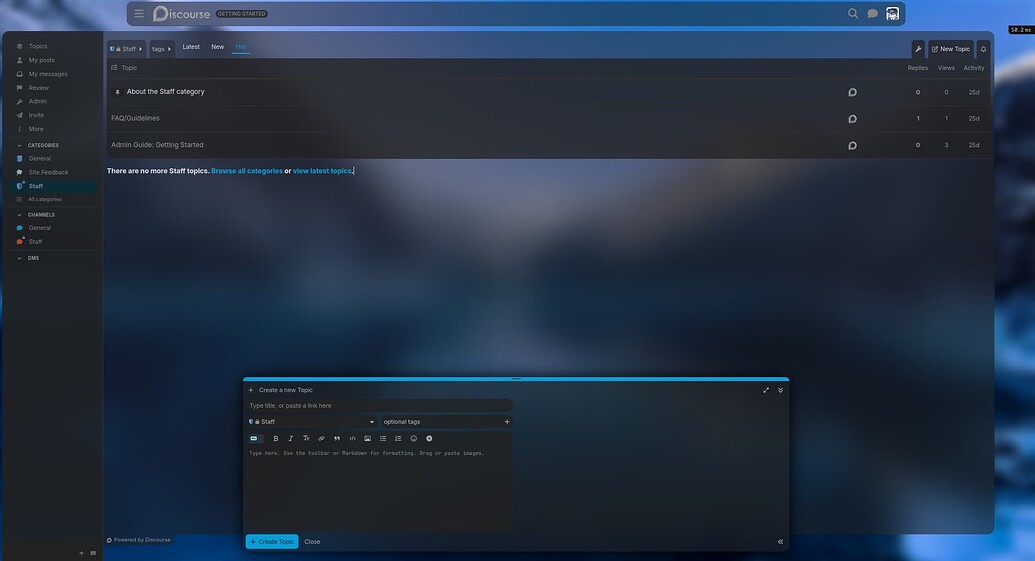This screenshot has height=561, width=1035.
Task: Click the blockquote icon in composer toolbar
Action: pos(337,438)
